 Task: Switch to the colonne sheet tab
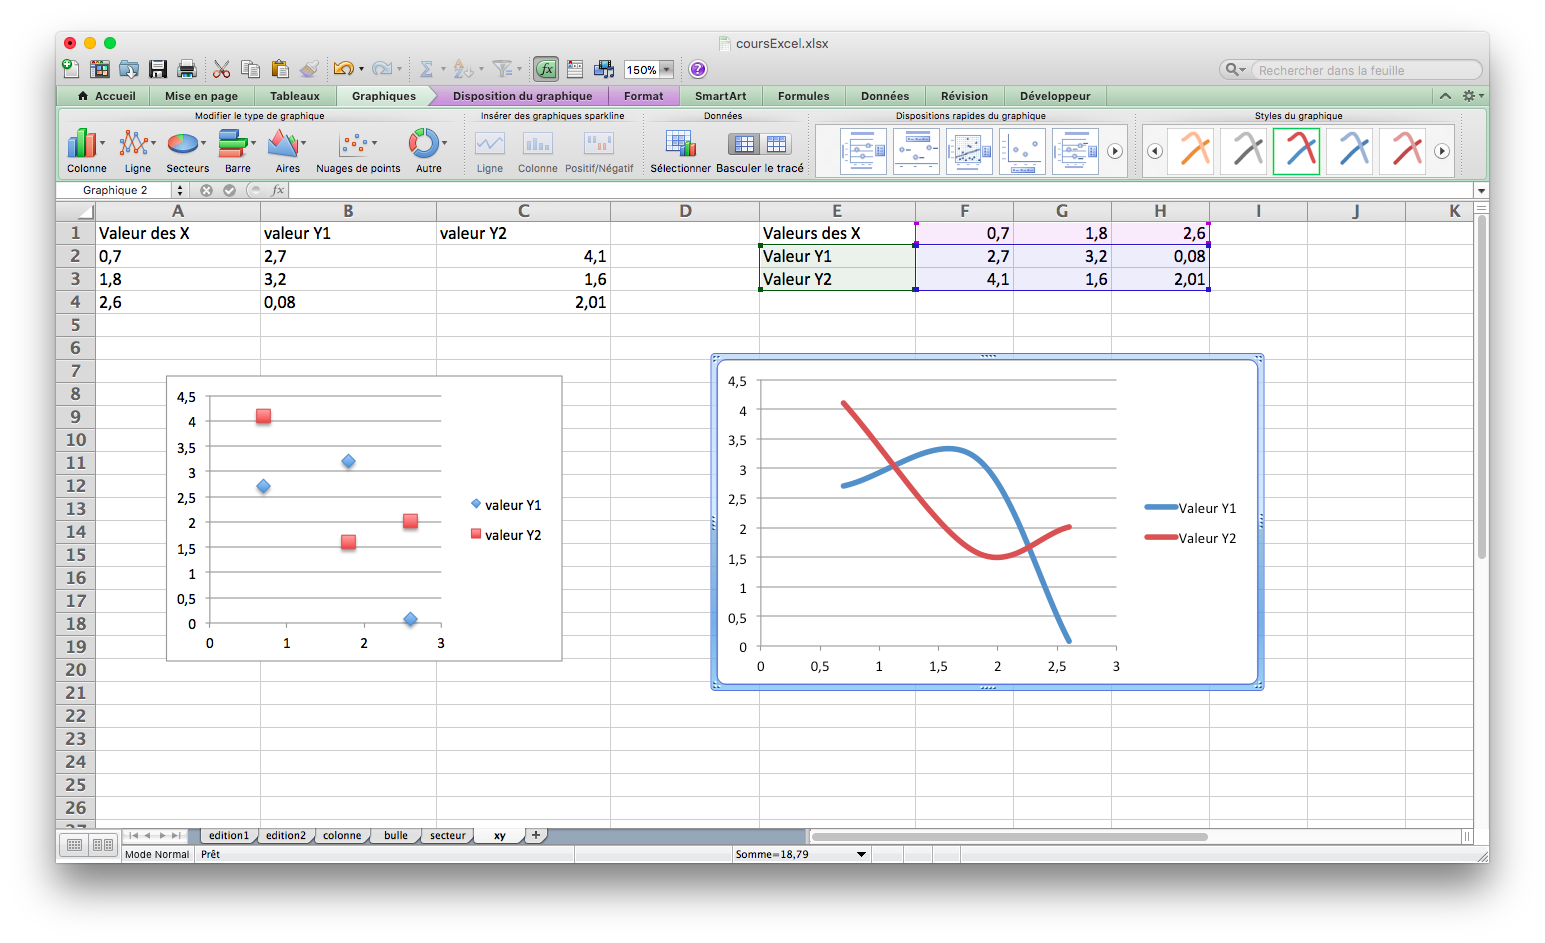tap(342, 836)
